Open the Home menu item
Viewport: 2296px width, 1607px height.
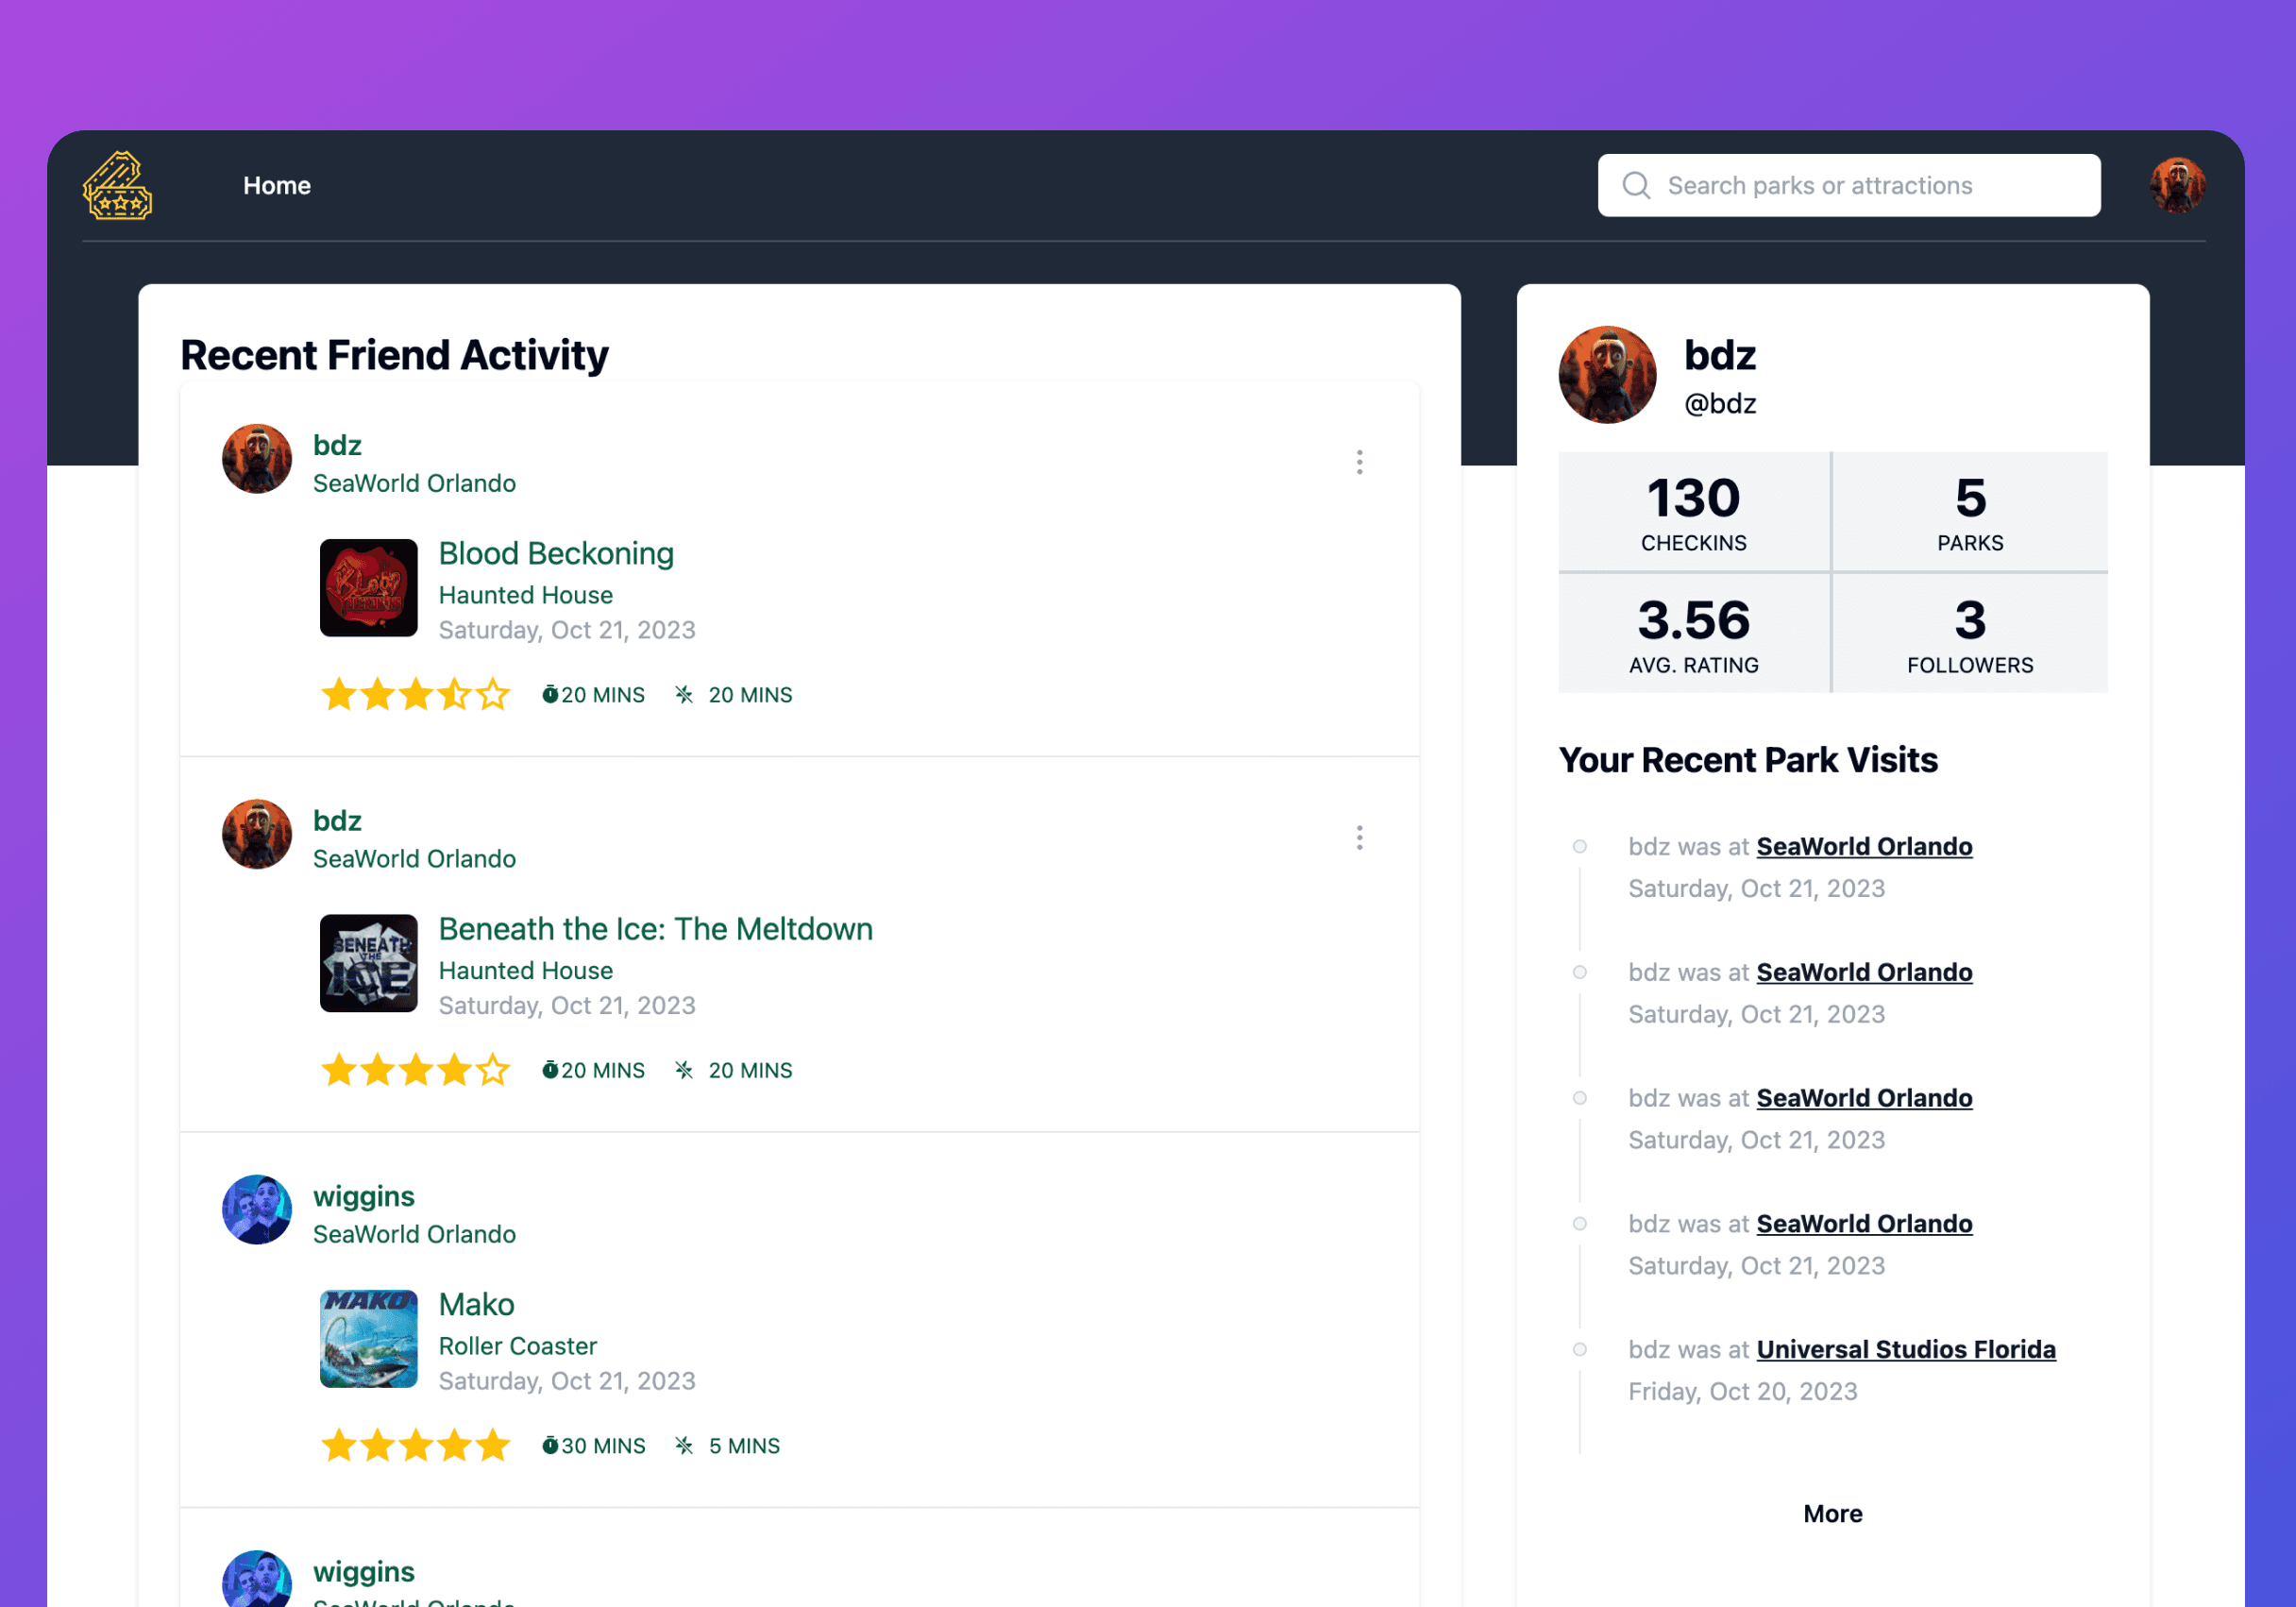tap(276, 186)
